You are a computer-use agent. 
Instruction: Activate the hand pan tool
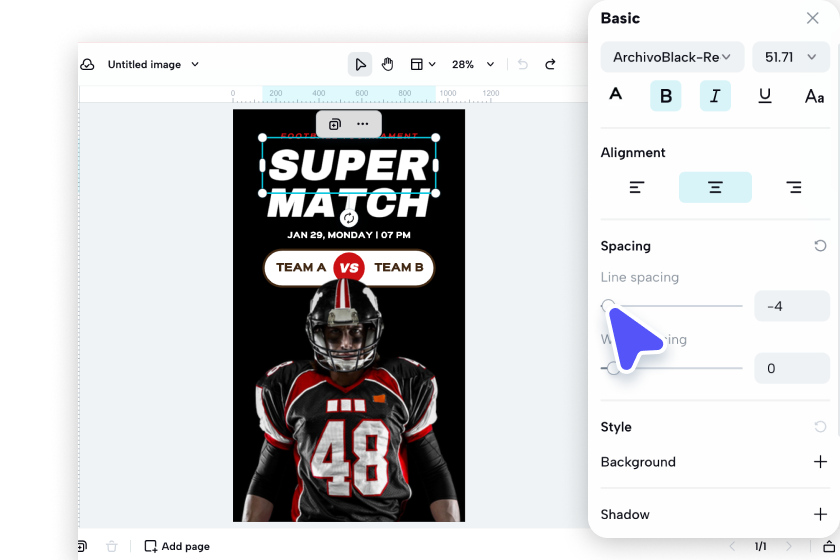pos(387,65)
